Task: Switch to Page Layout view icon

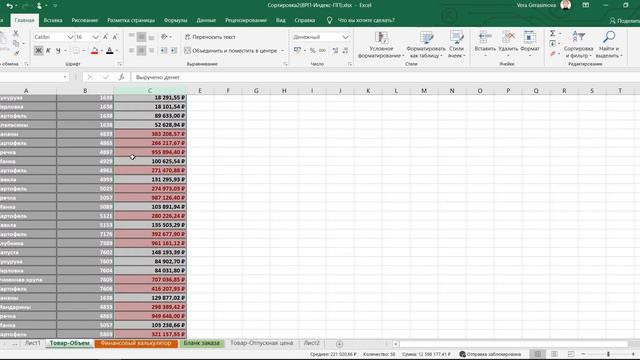Action: tap(554, 354)
